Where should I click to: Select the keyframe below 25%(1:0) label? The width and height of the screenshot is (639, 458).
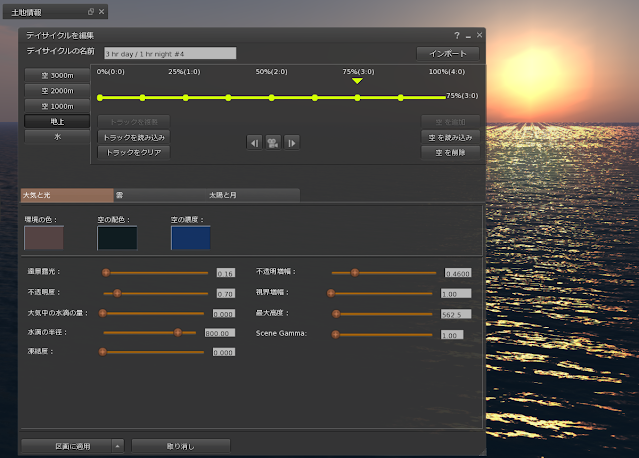point(185,97)
